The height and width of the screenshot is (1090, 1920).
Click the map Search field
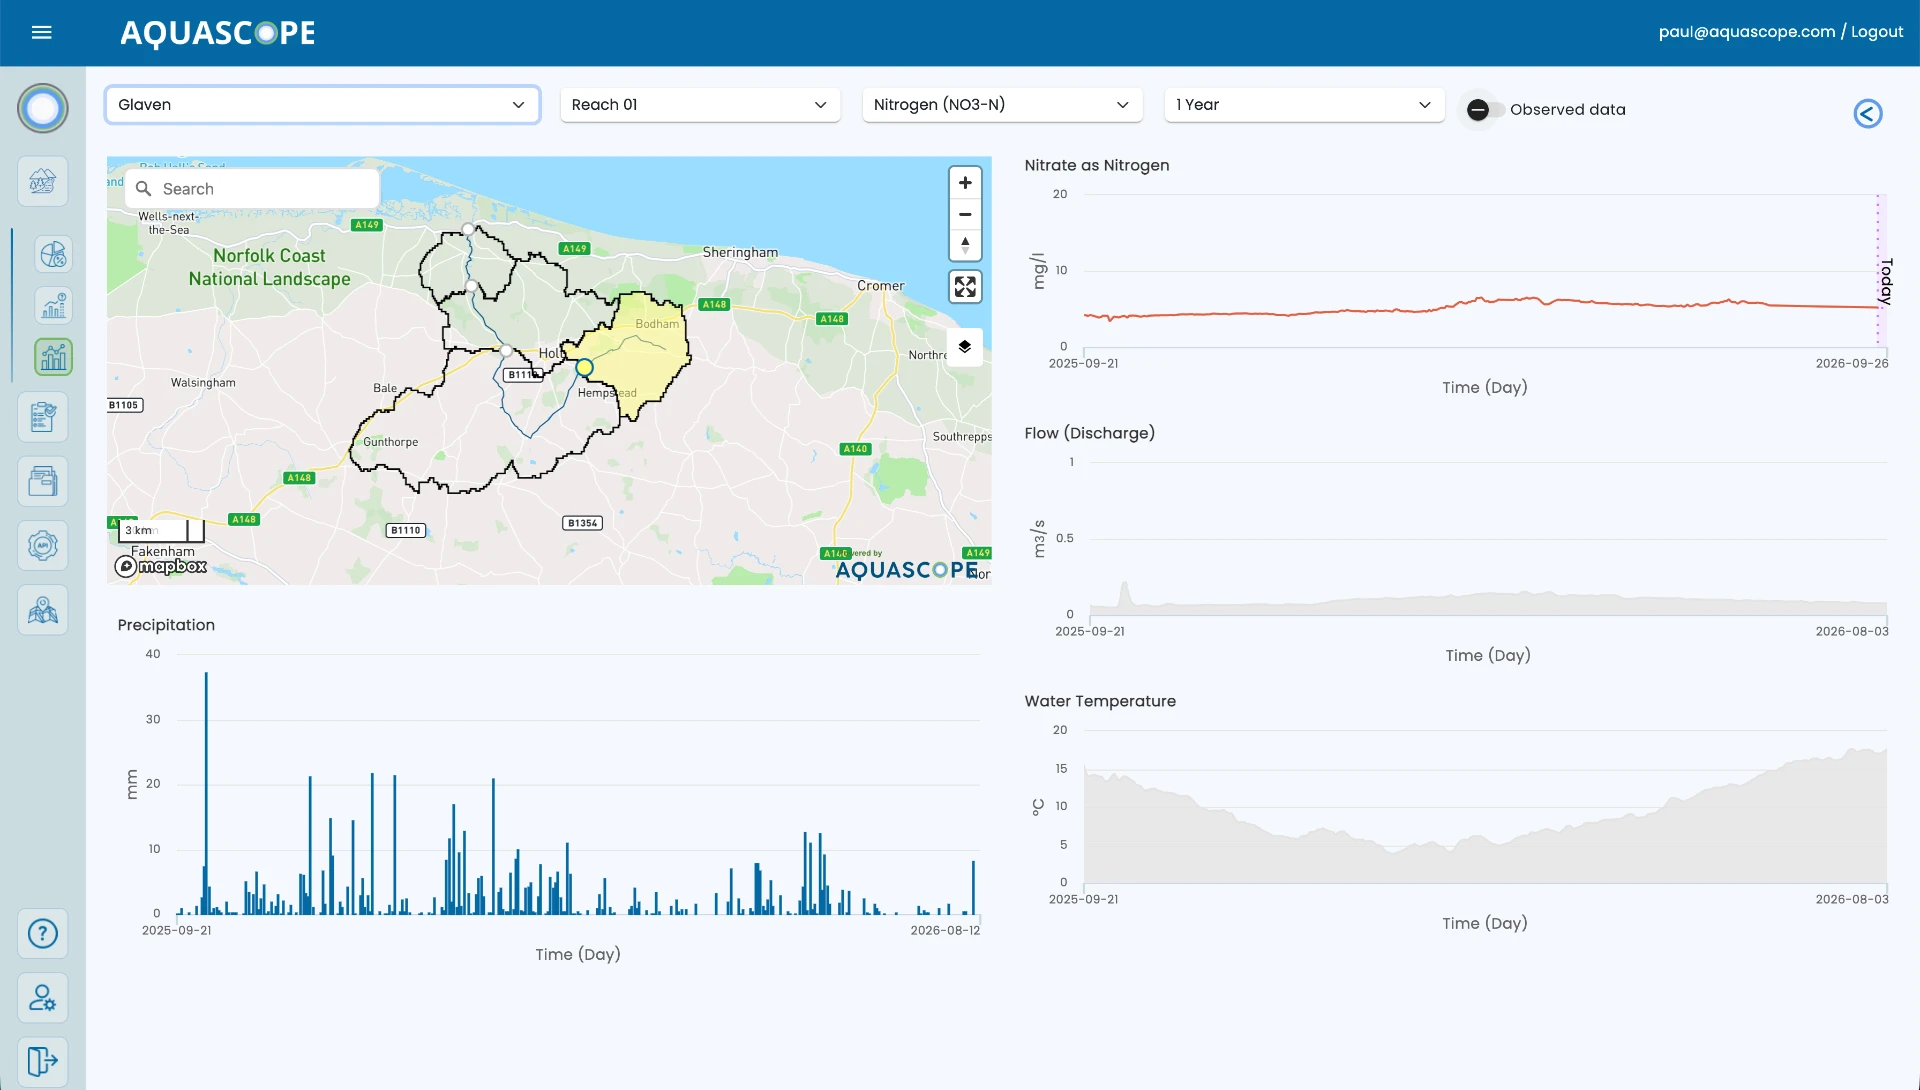click(252, 189)
